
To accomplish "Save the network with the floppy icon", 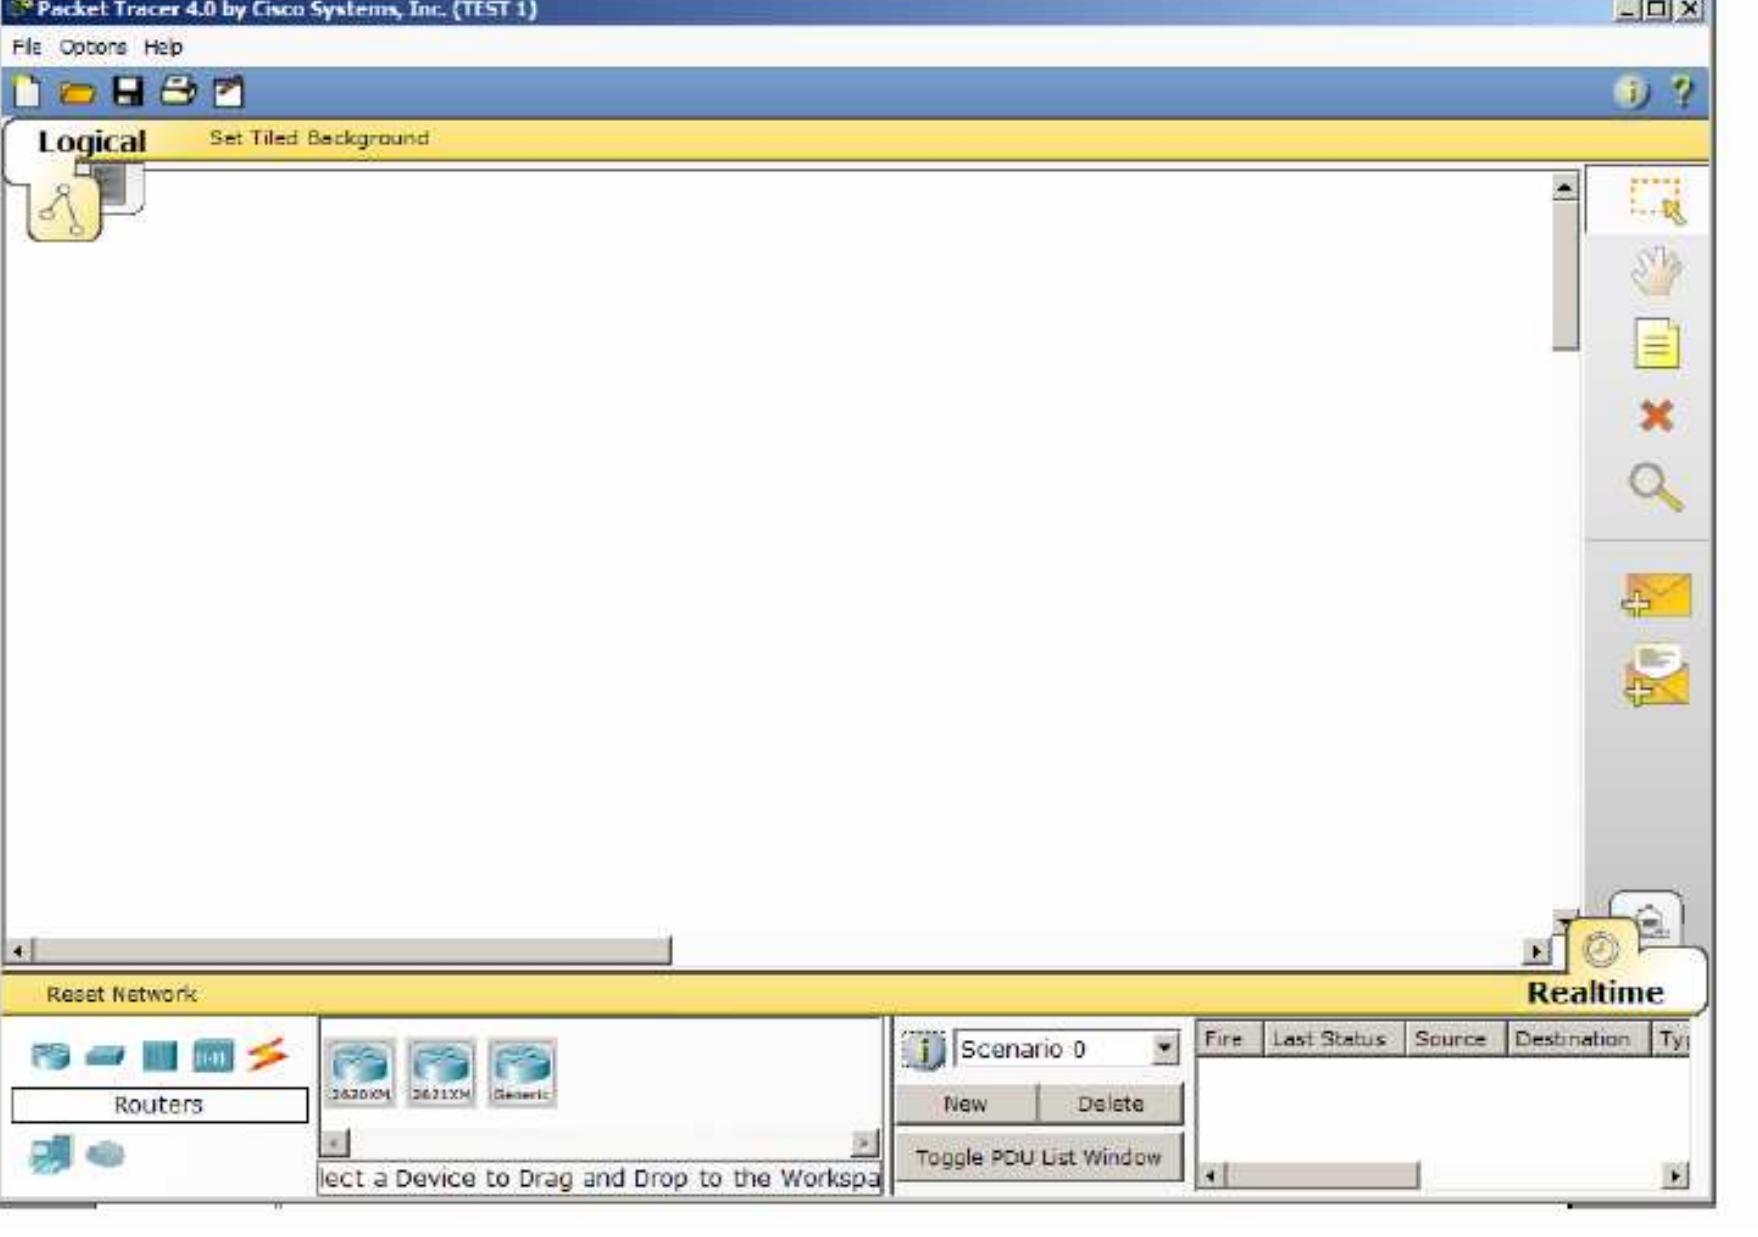I will (127, 91).
